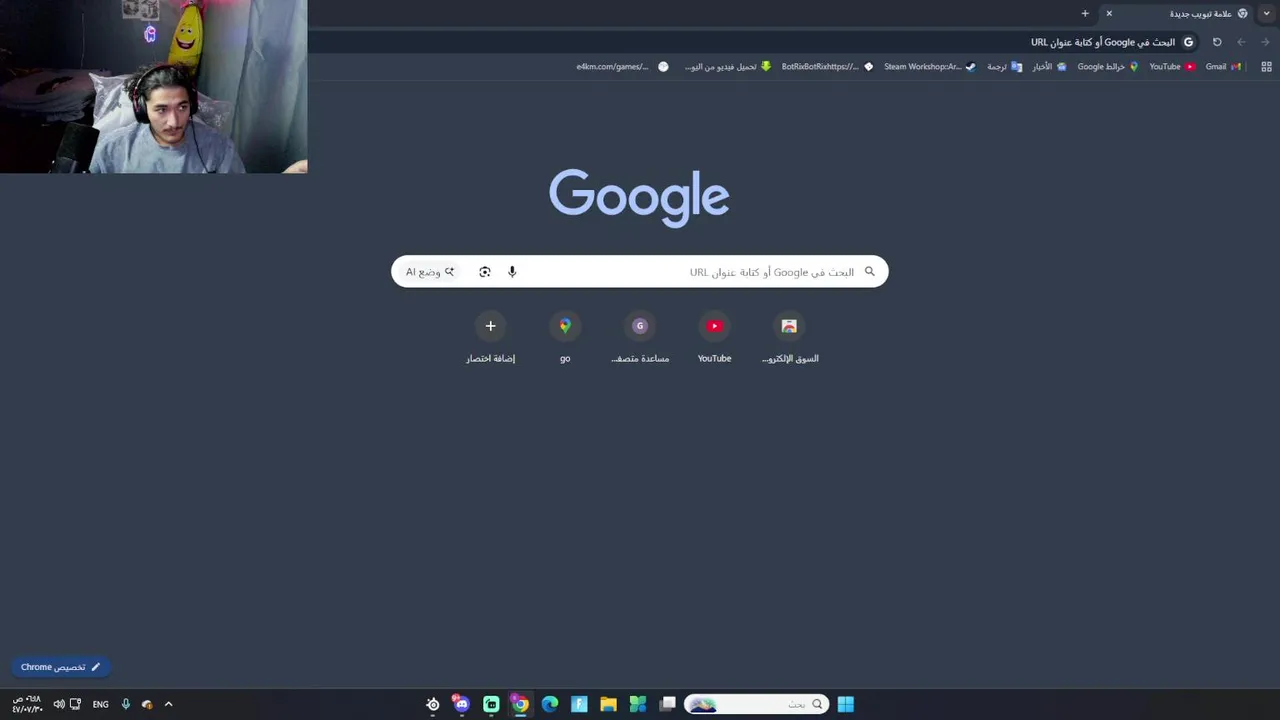Focus the Google search input box

coord(640,272)
